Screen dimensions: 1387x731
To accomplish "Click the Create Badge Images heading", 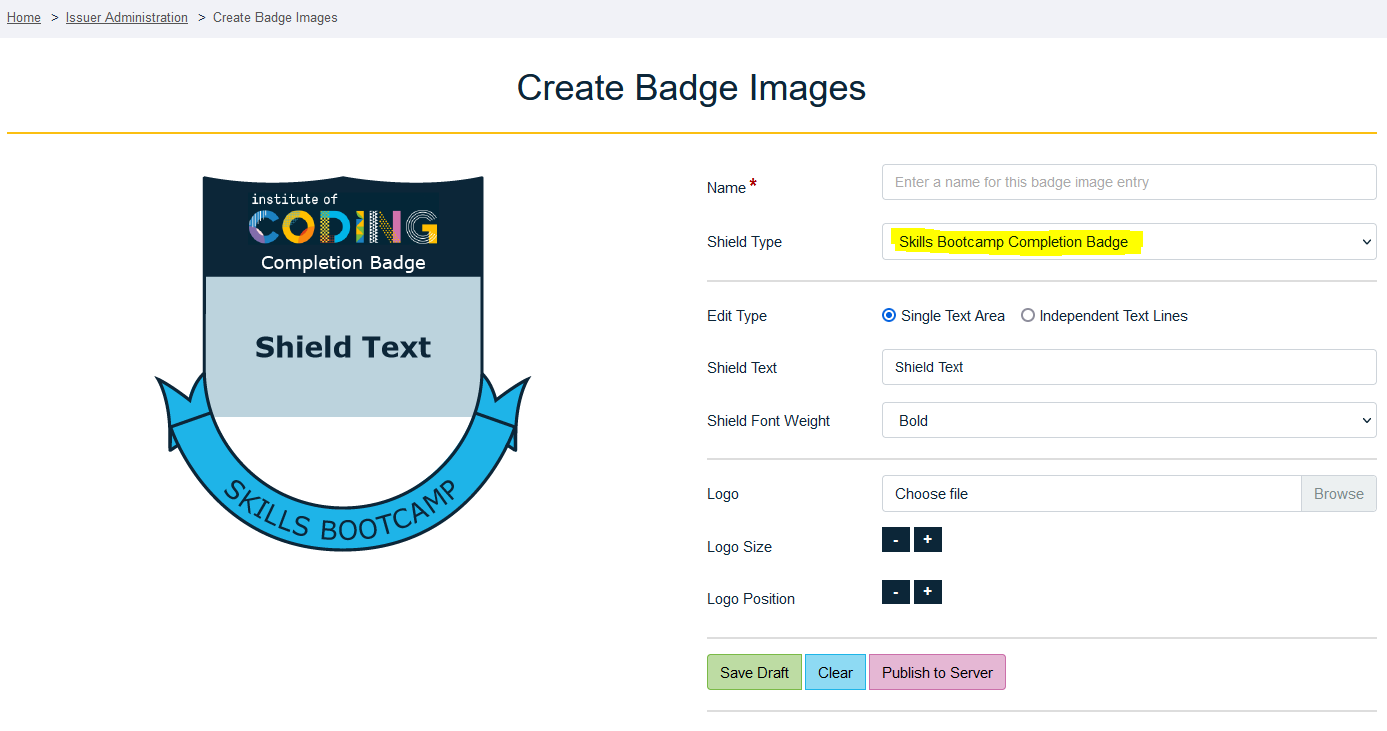I will point(691,88).
